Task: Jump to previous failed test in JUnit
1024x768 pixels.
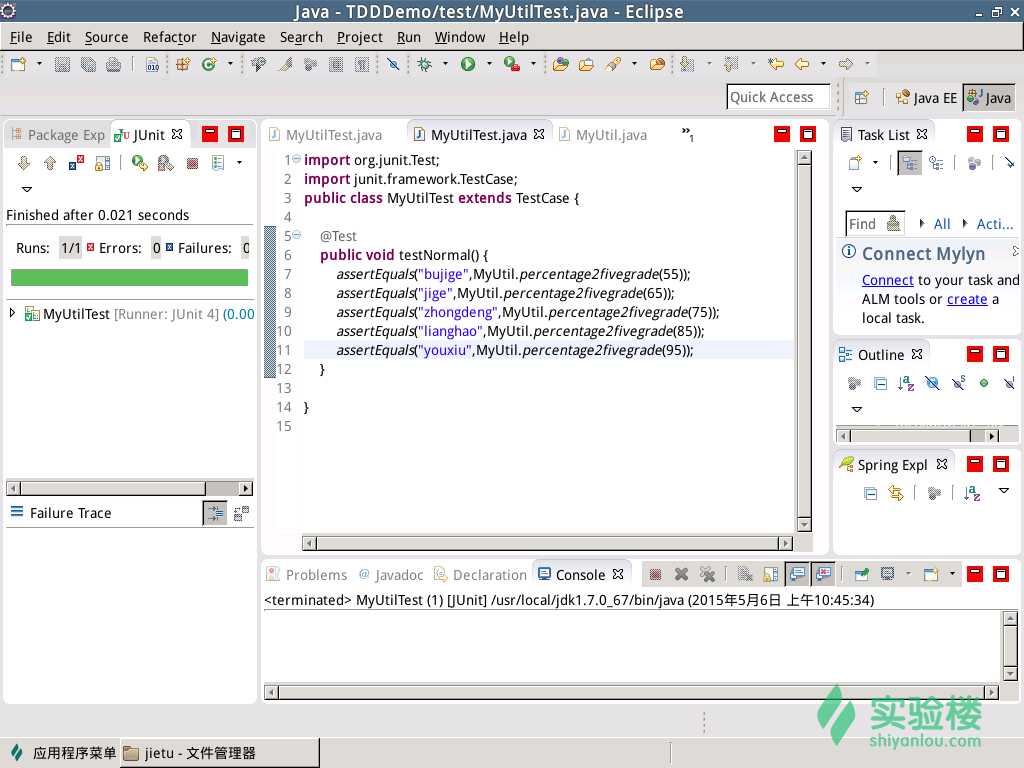Action: (x=50, y=163)
